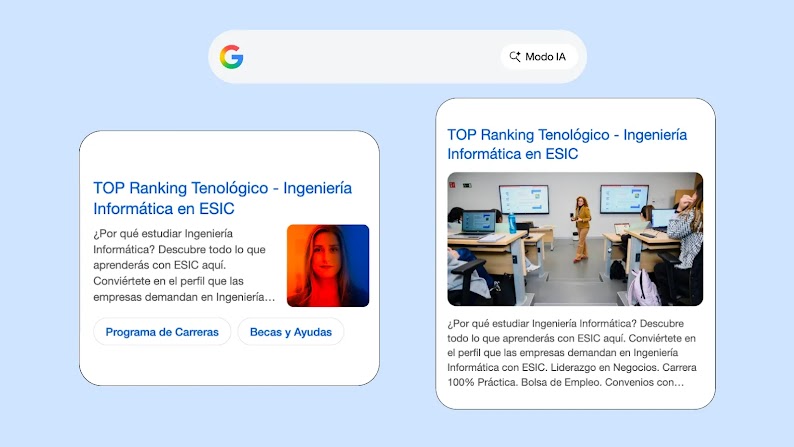Focus the Google search input field
Screen dimensions: 794x447
point(398,57)
